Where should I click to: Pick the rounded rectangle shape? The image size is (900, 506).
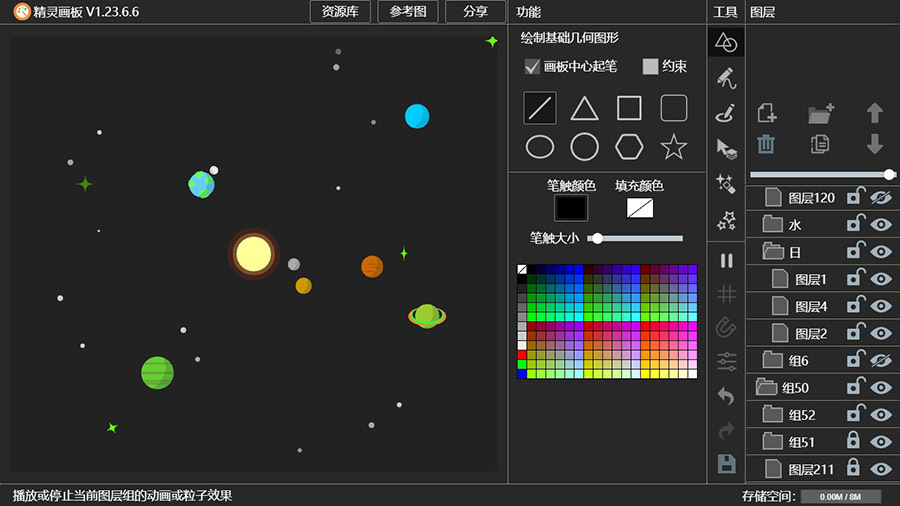click(674, 108)
